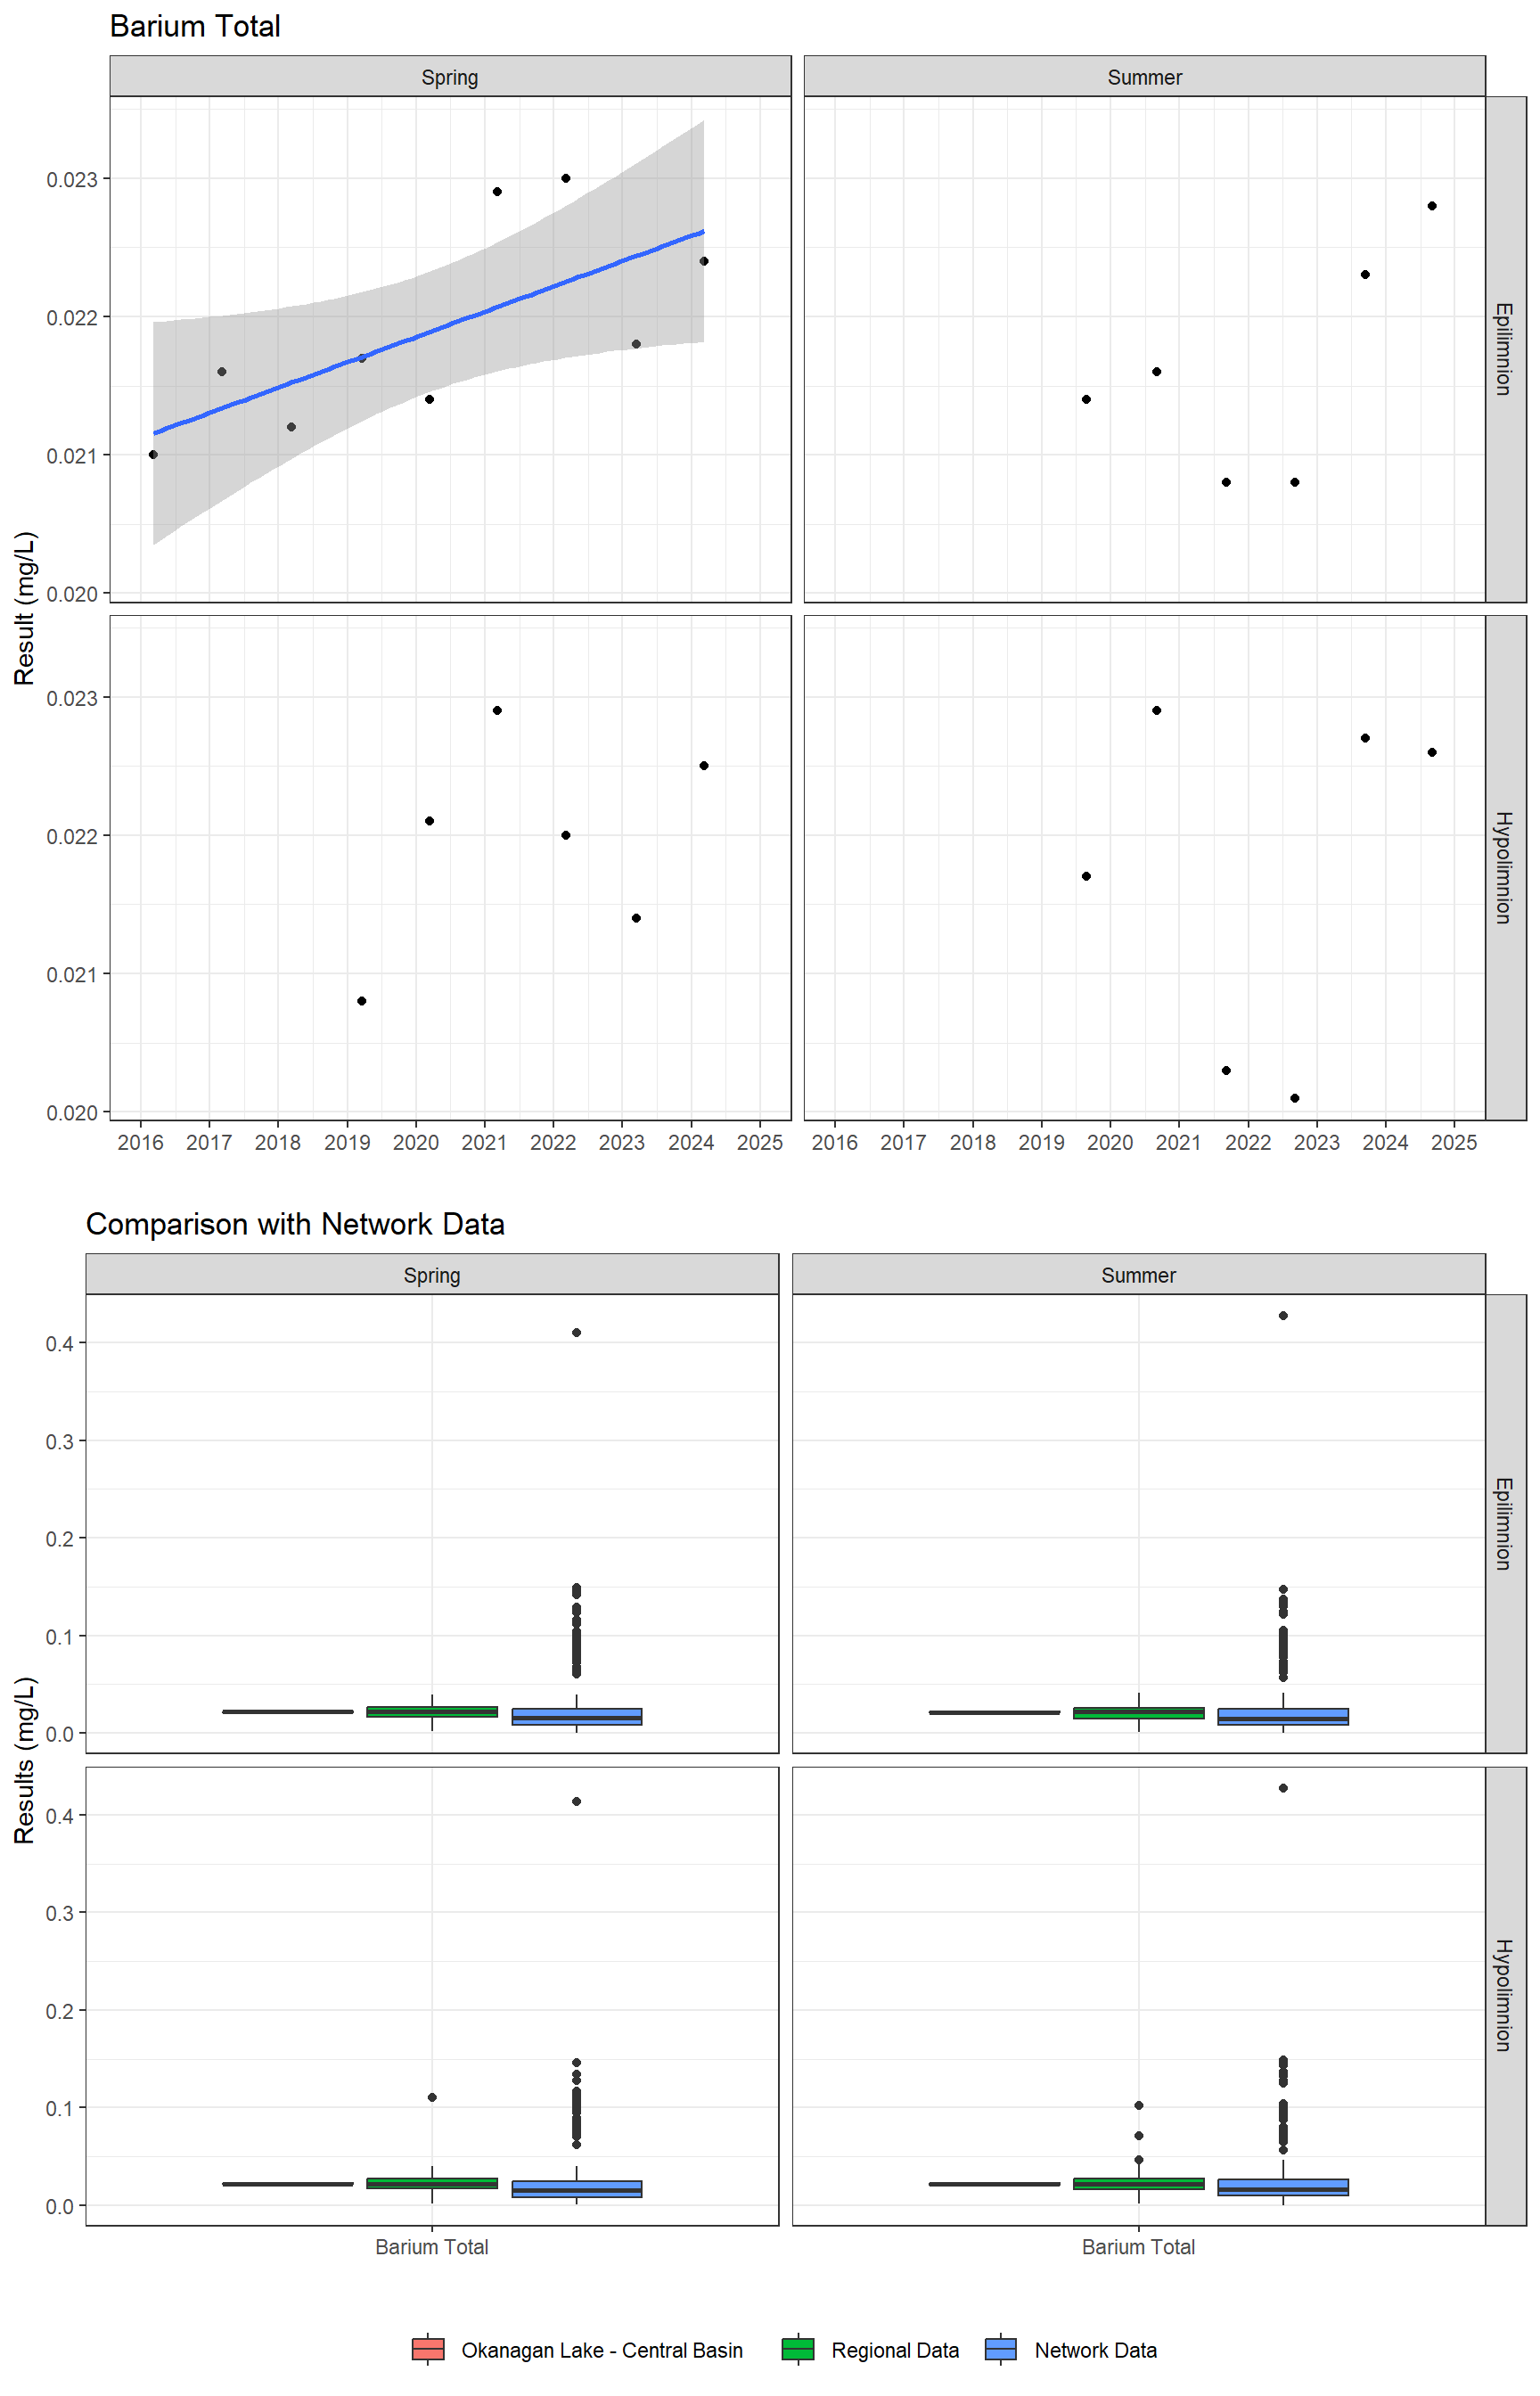Click the 2021 data point in Summer Hypolimnion
1540x2396 pixels.
[x=1226, y=1070]
